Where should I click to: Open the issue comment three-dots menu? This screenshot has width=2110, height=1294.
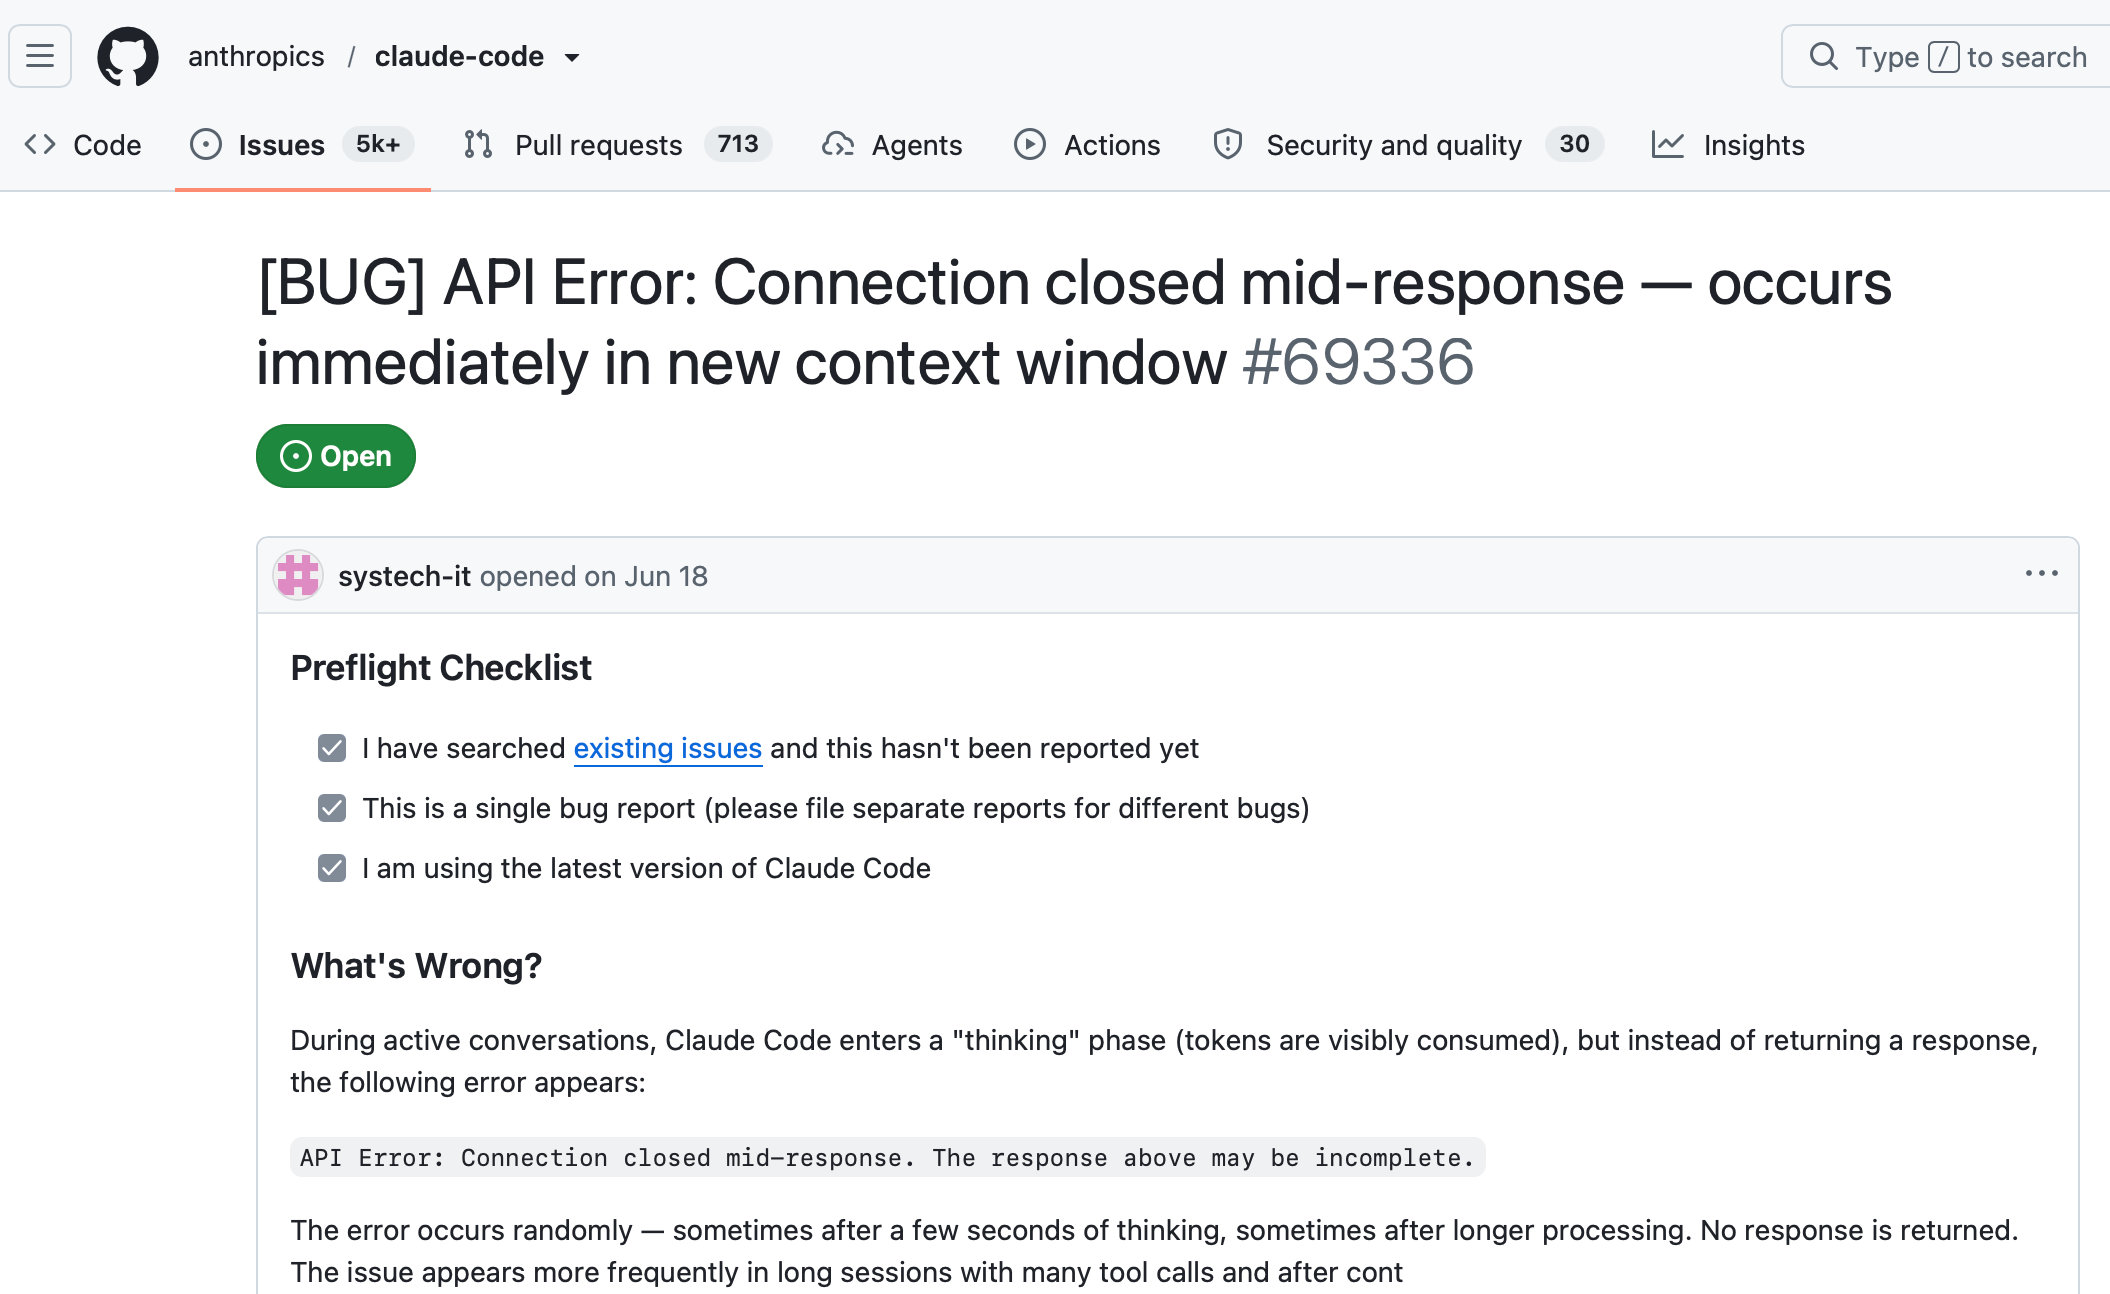2041,573
